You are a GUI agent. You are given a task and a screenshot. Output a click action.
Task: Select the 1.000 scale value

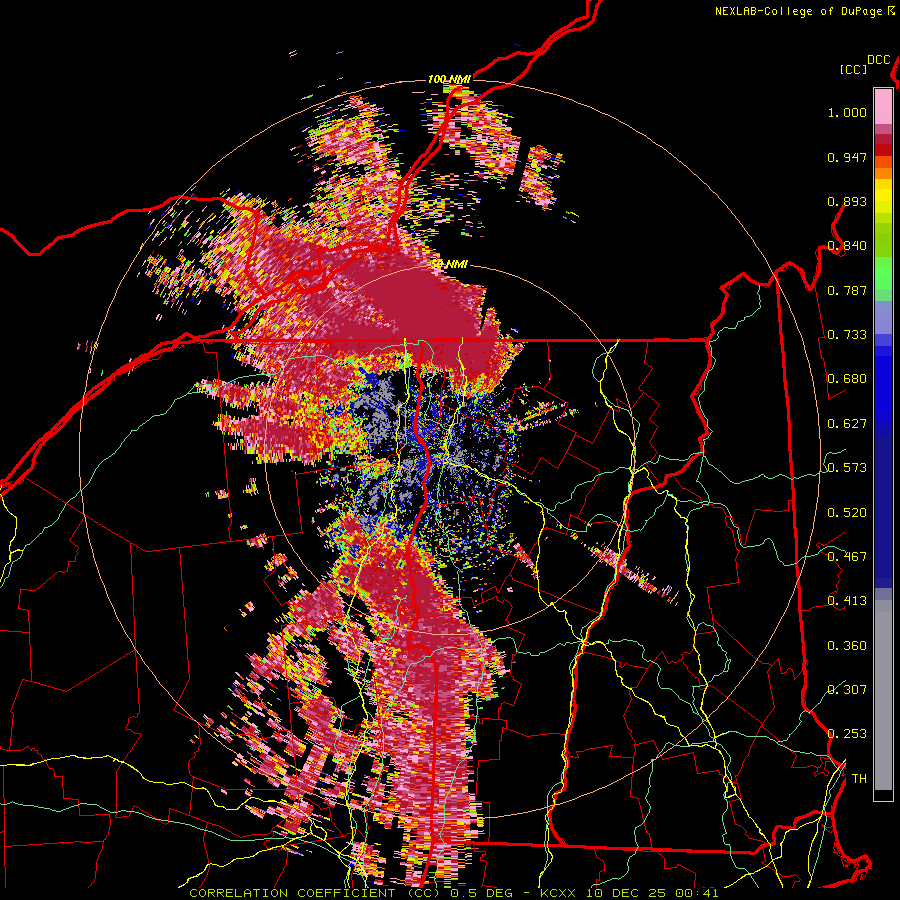pos(847,112)
